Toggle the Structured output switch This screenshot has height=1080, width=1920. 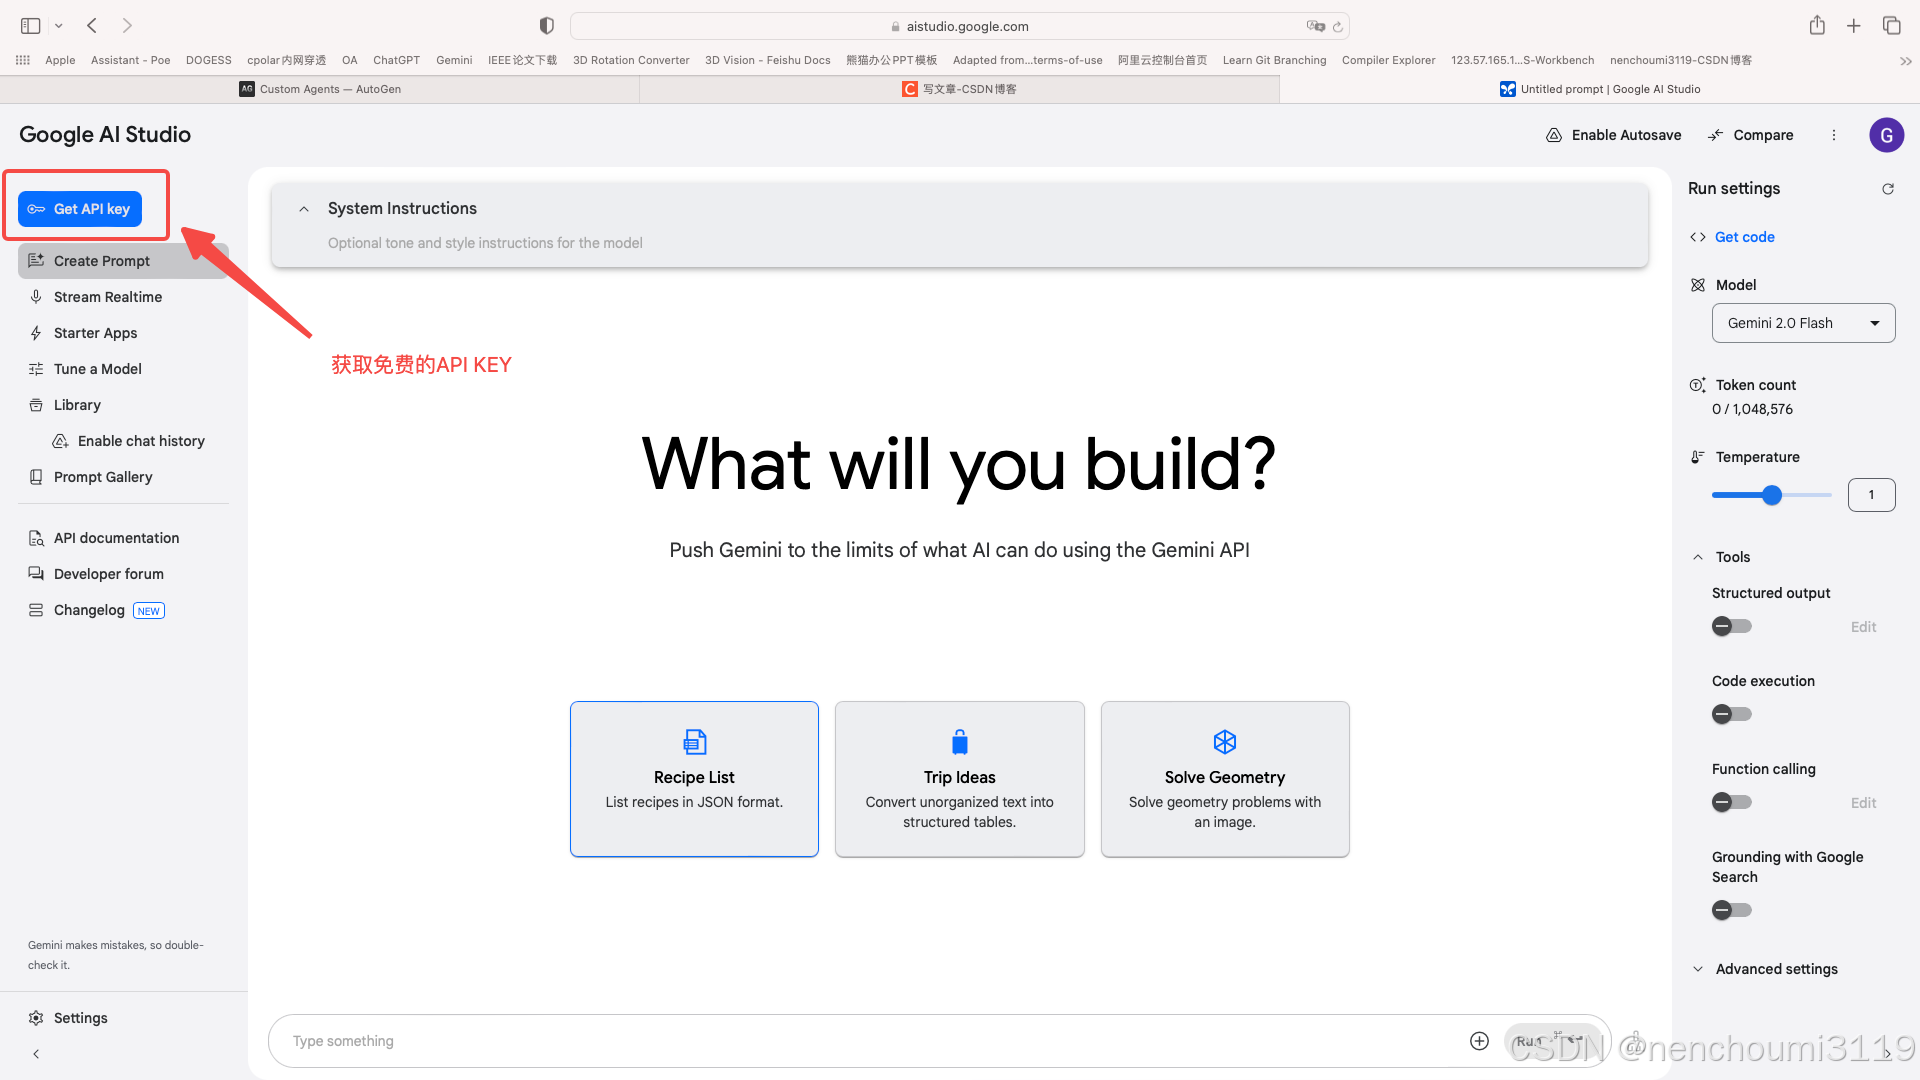pyautogui.click(x=1731, y=627)
